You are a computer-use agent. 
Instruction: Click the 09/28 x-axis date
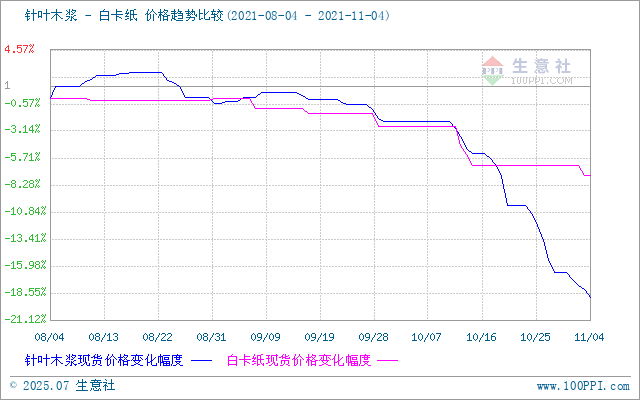coord(373,337)
